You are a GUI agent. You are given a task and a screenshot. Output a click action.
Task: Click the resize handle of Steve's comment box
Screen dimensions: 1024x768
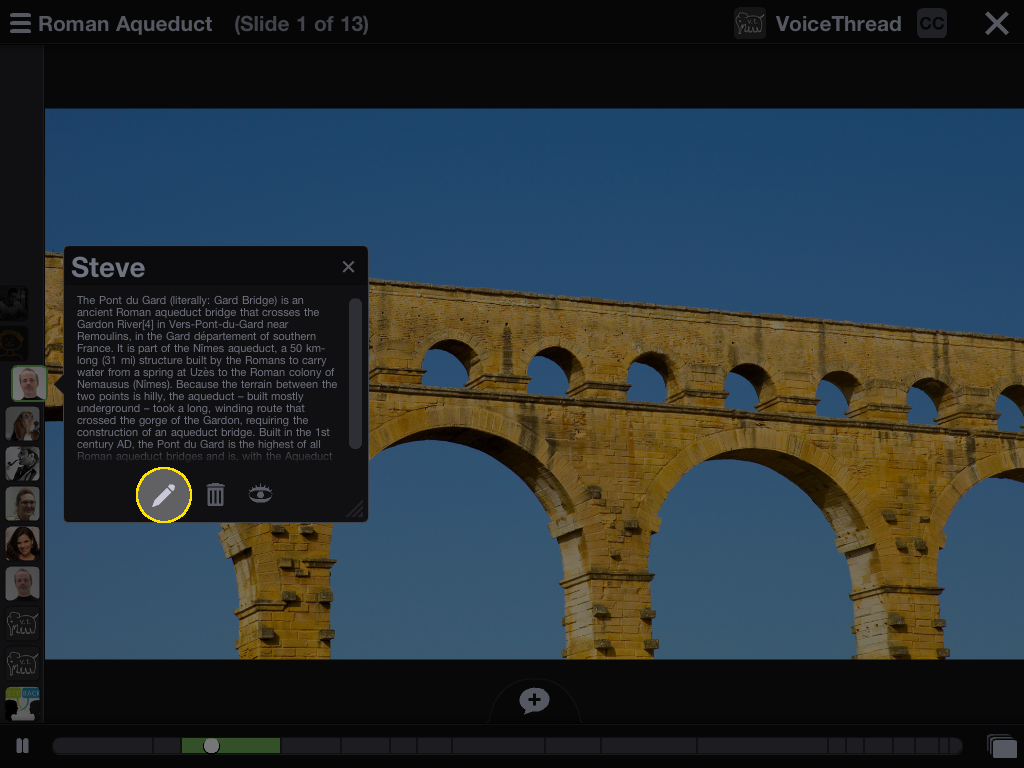[356, 509]
